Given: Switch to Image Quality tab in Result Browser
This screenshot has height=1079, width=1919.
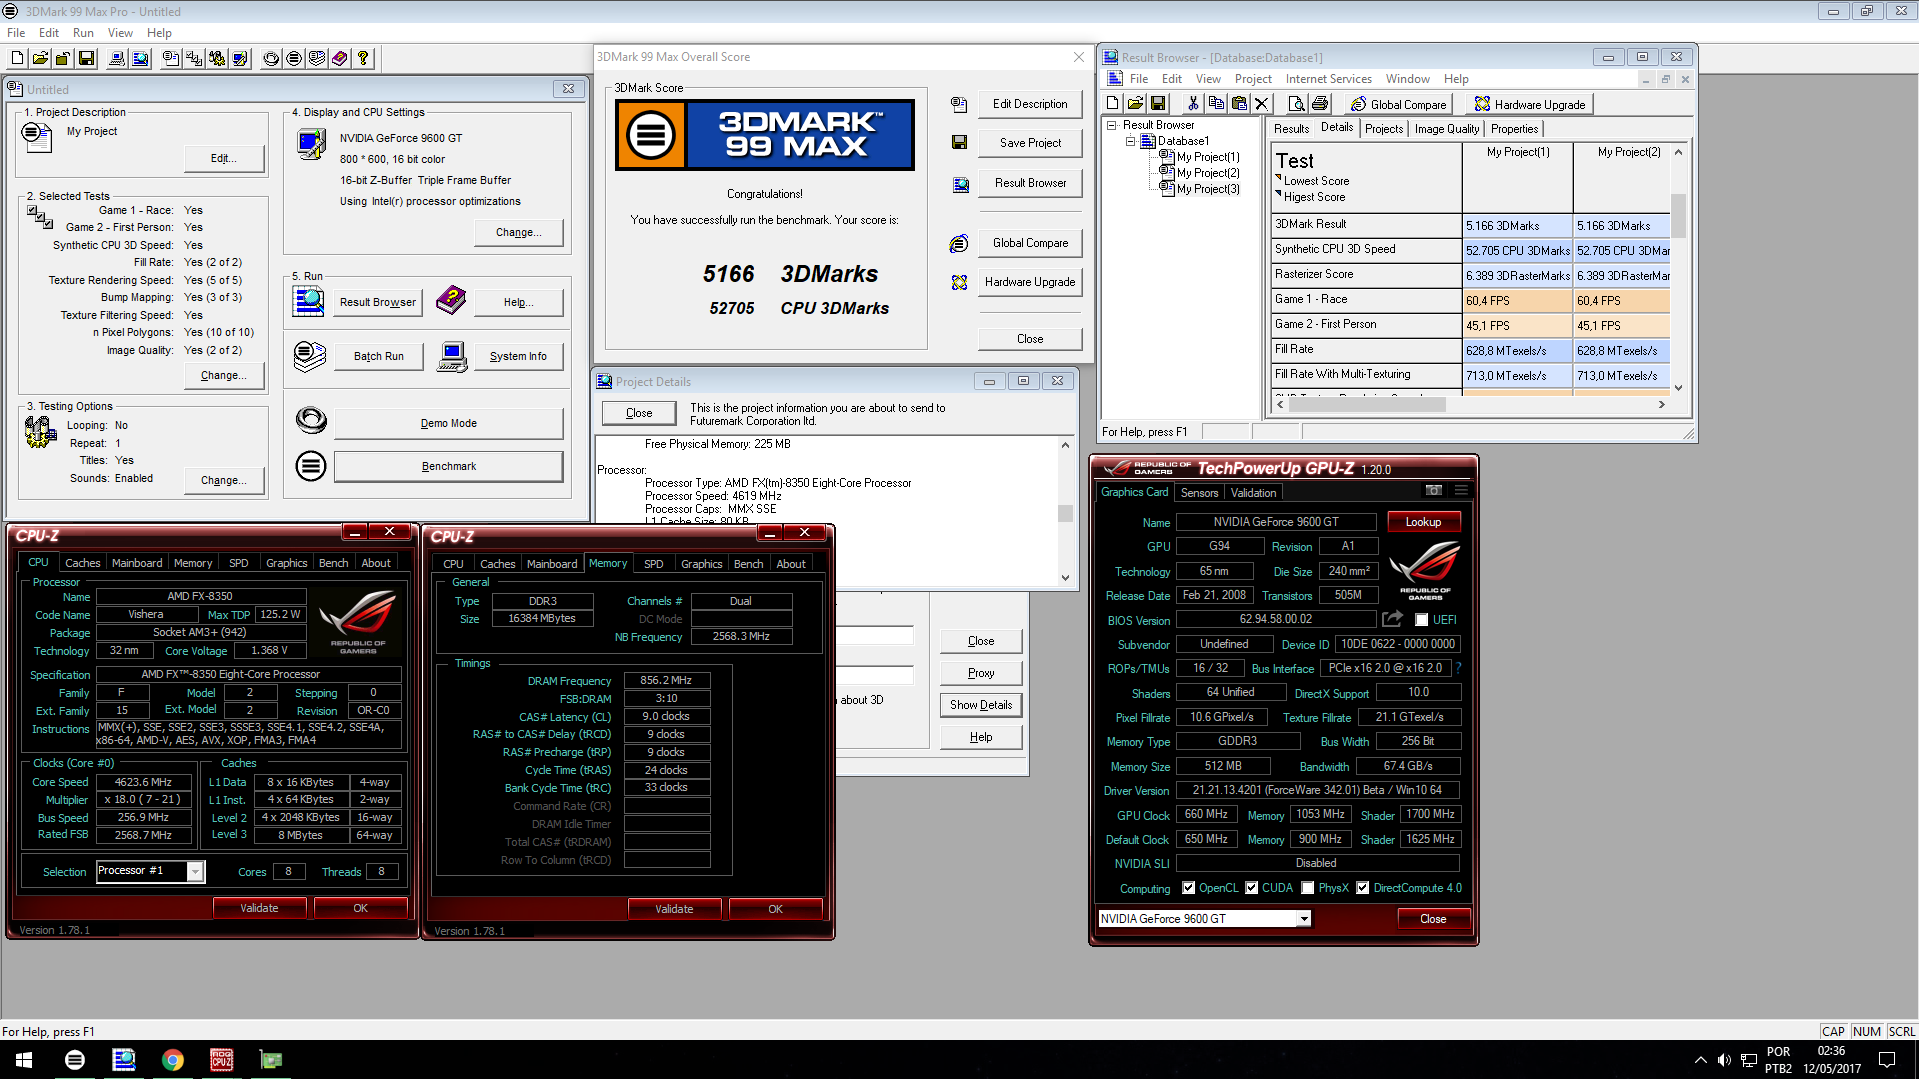Looking at the screenshot, I should point(1446,129).
